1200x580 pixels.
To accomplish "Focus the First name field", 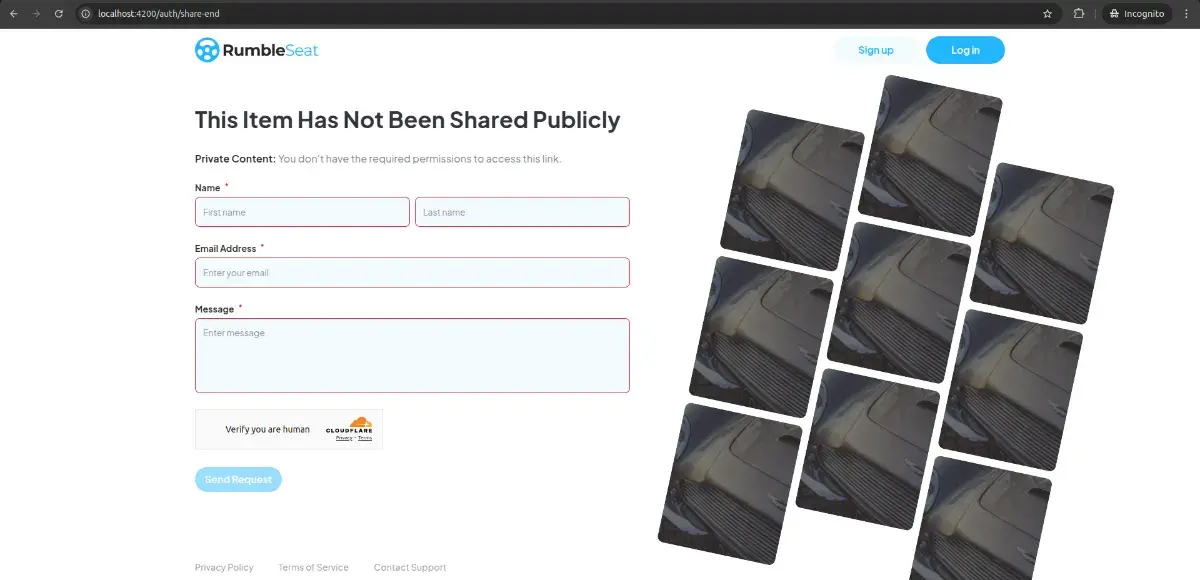I will click(x=302, y=212).
